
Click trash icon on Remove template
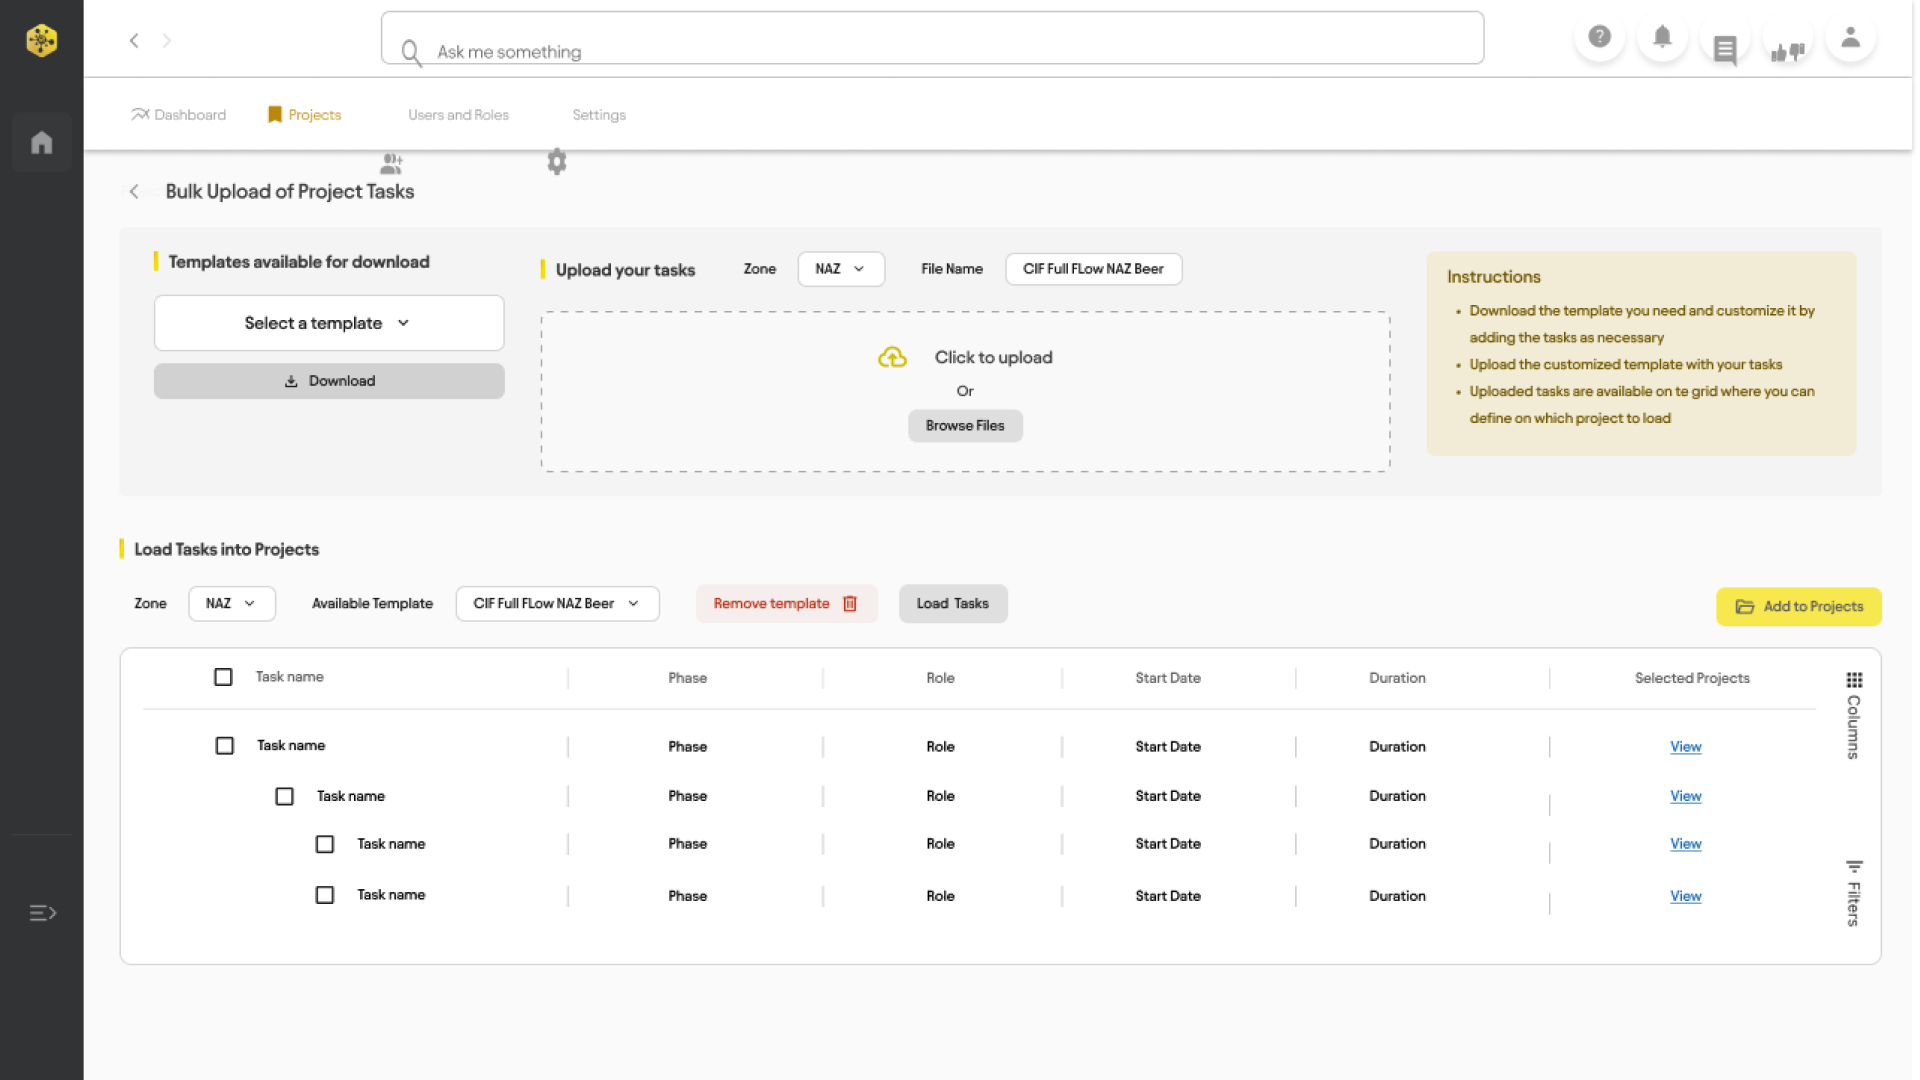pyautogui.click(x=850, y=604)
